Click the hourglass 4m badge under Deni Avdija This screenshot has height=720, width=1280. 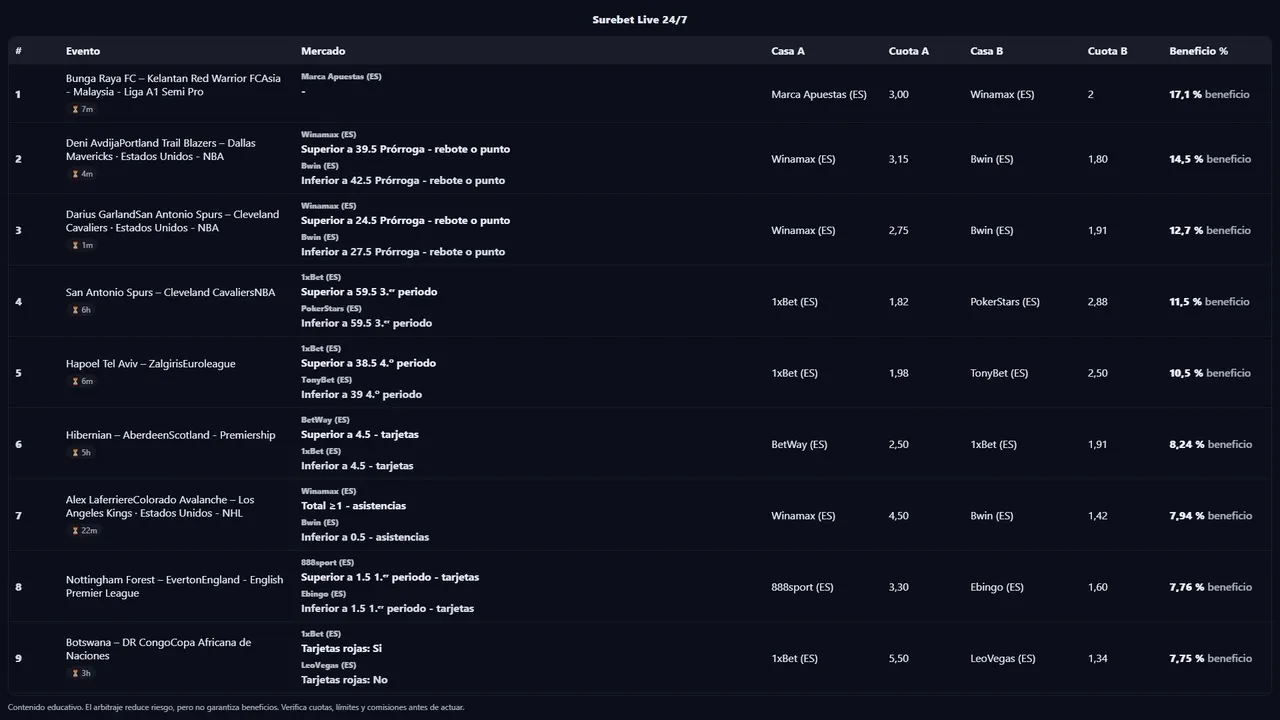click(82, 174)
